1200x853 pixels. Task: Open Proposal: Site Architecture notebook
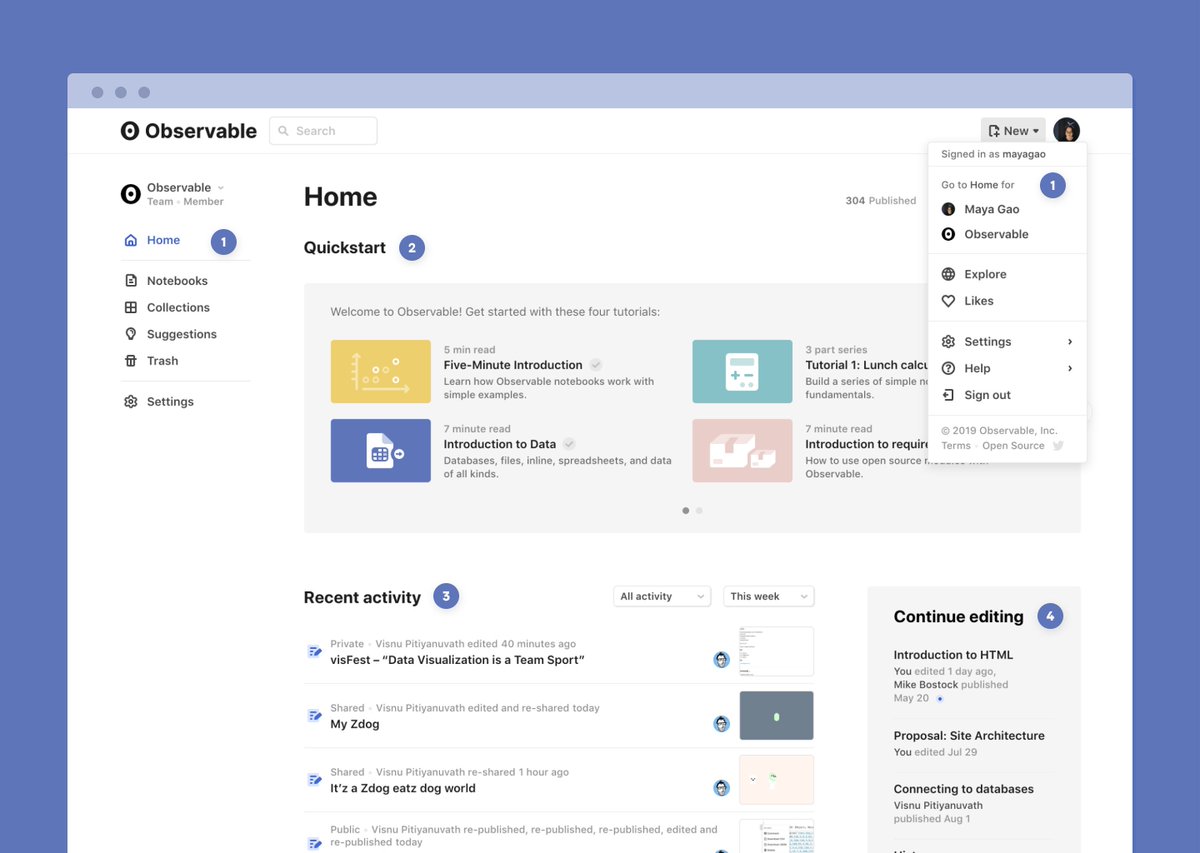point(969,736)
